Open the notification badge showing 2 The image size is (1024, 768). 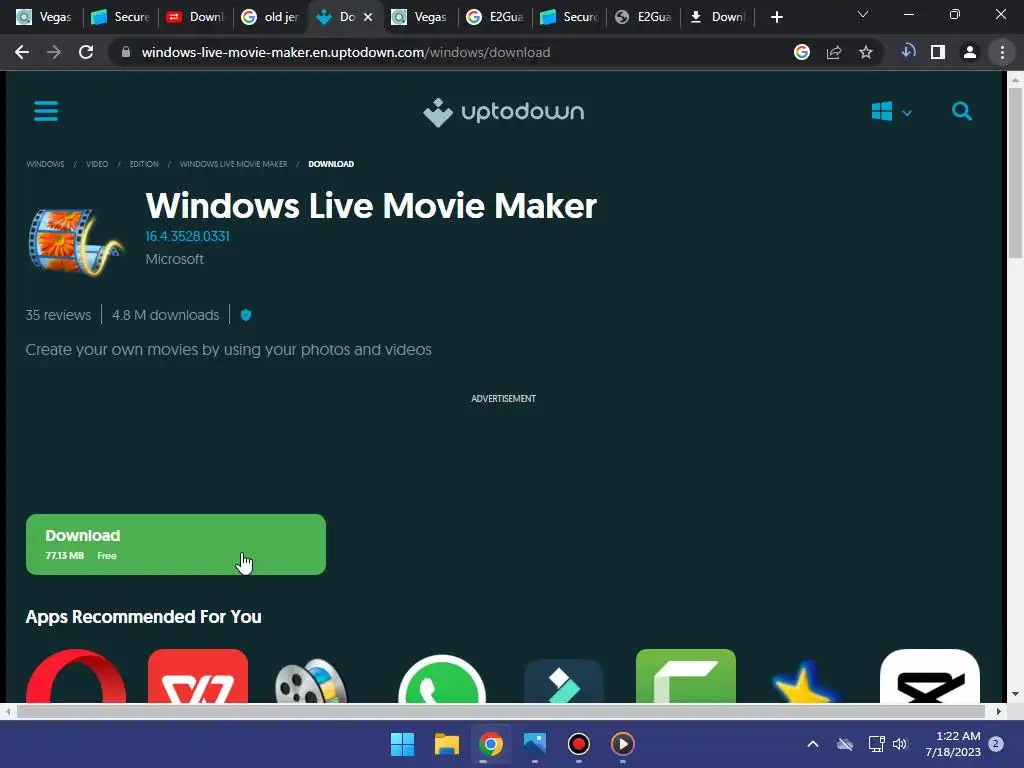pos(996,743)
